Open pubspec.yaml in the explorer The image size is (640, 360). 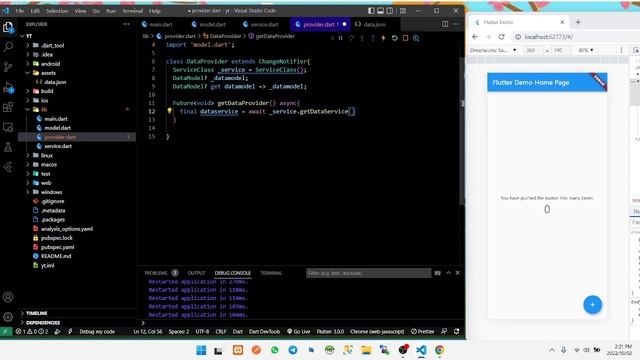click(x=57, y=247)
